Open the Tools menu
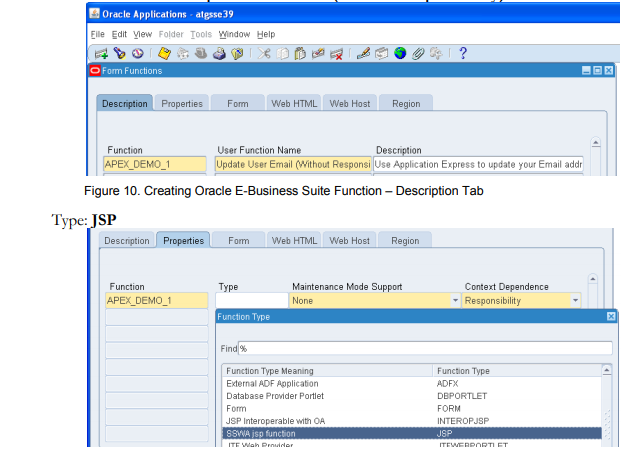This screenshot has width=622, height=451. (201, 34)
